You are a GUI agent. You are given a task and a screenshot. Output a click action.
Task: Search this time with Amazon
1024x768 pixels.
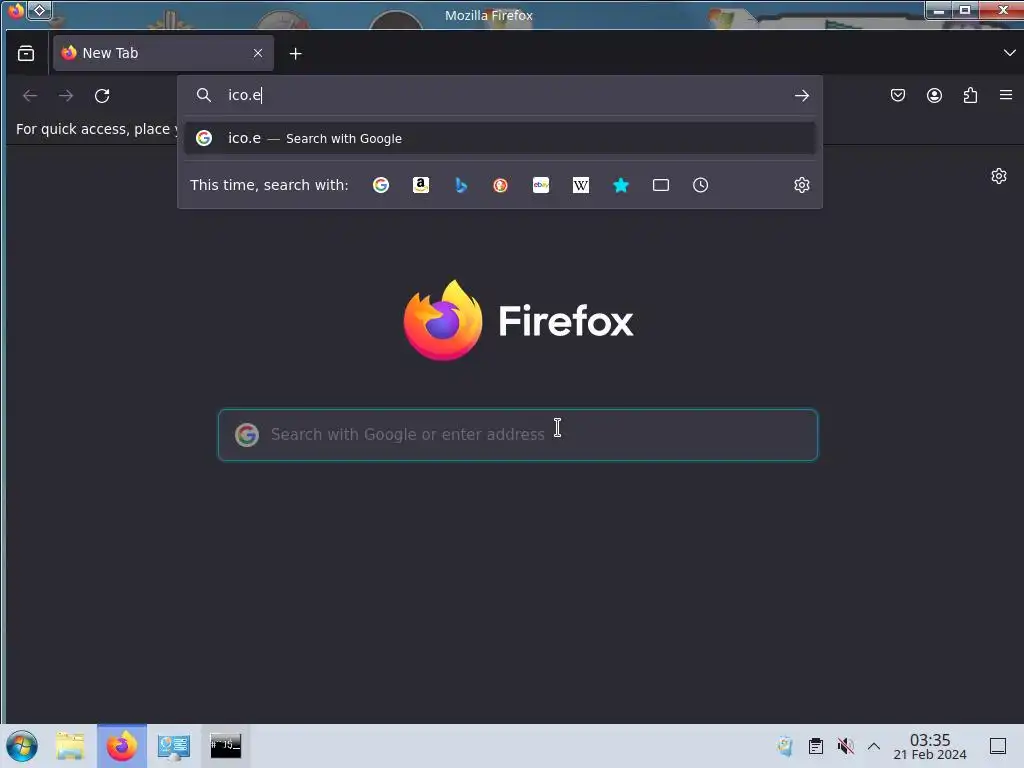(421, 185)
